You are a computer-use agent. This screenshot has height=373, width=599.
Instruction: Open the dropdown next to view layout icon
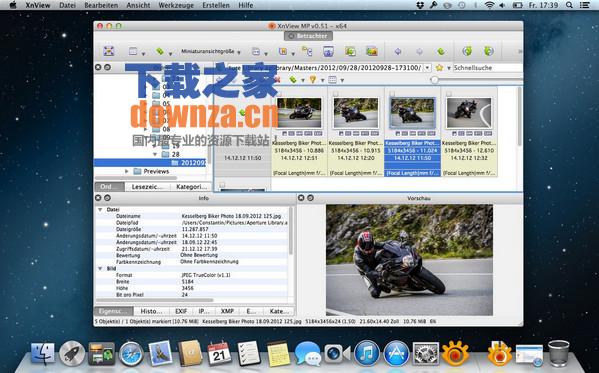click(143, 54)
